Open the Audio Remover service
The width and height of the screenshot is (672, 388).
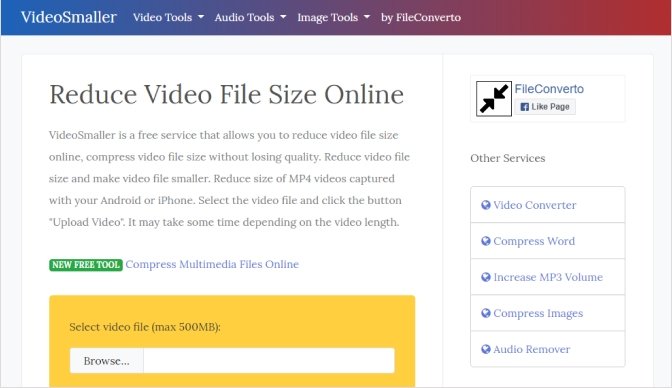pos(547,349)
